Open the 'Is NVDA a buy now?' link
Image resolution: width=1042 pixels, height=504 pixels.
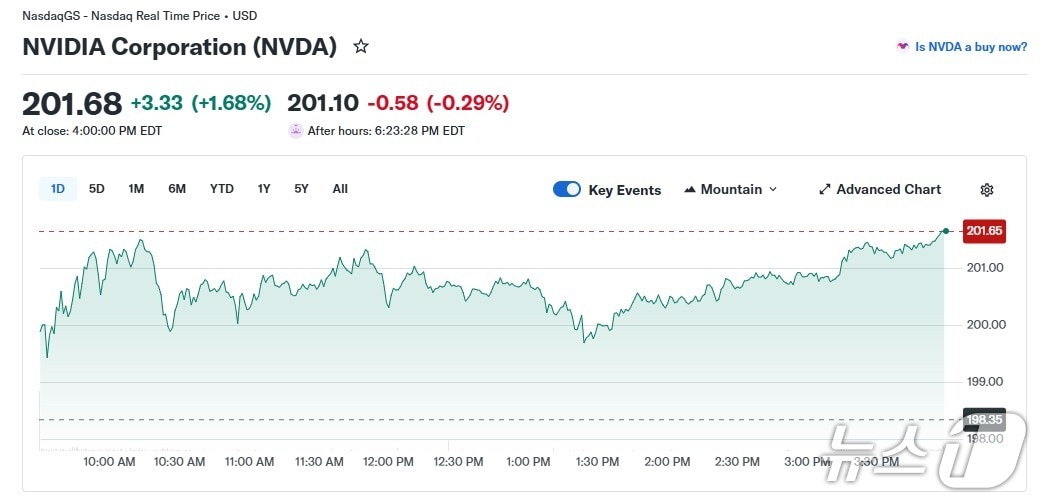click(x=971, y=47)
